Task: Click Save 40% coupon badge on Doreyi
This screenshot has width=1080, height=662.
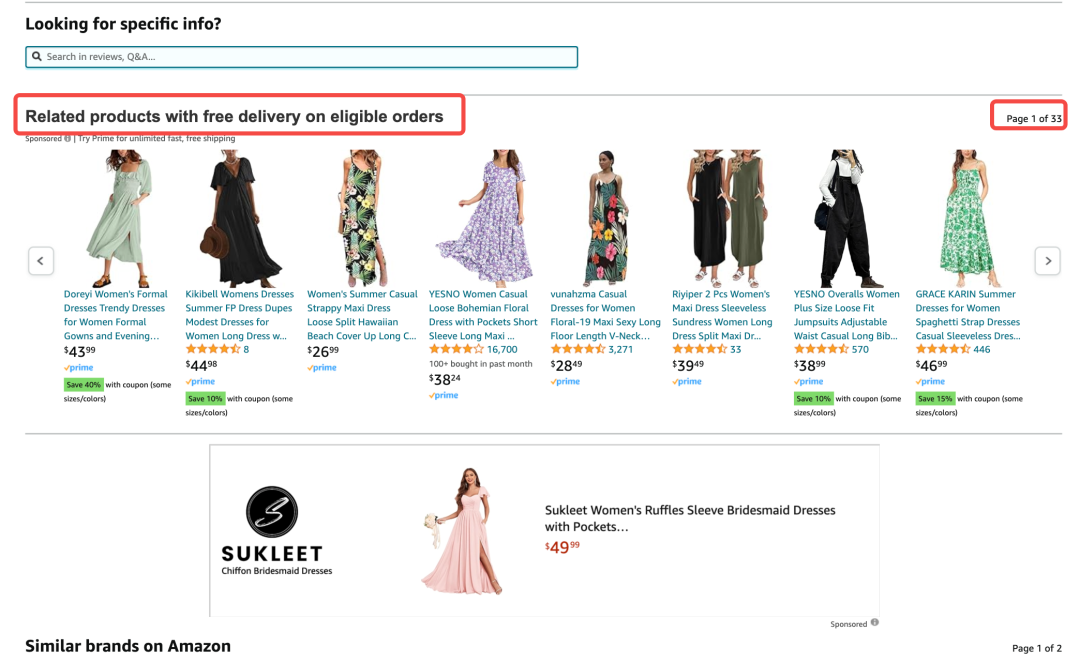Action: 84,385
